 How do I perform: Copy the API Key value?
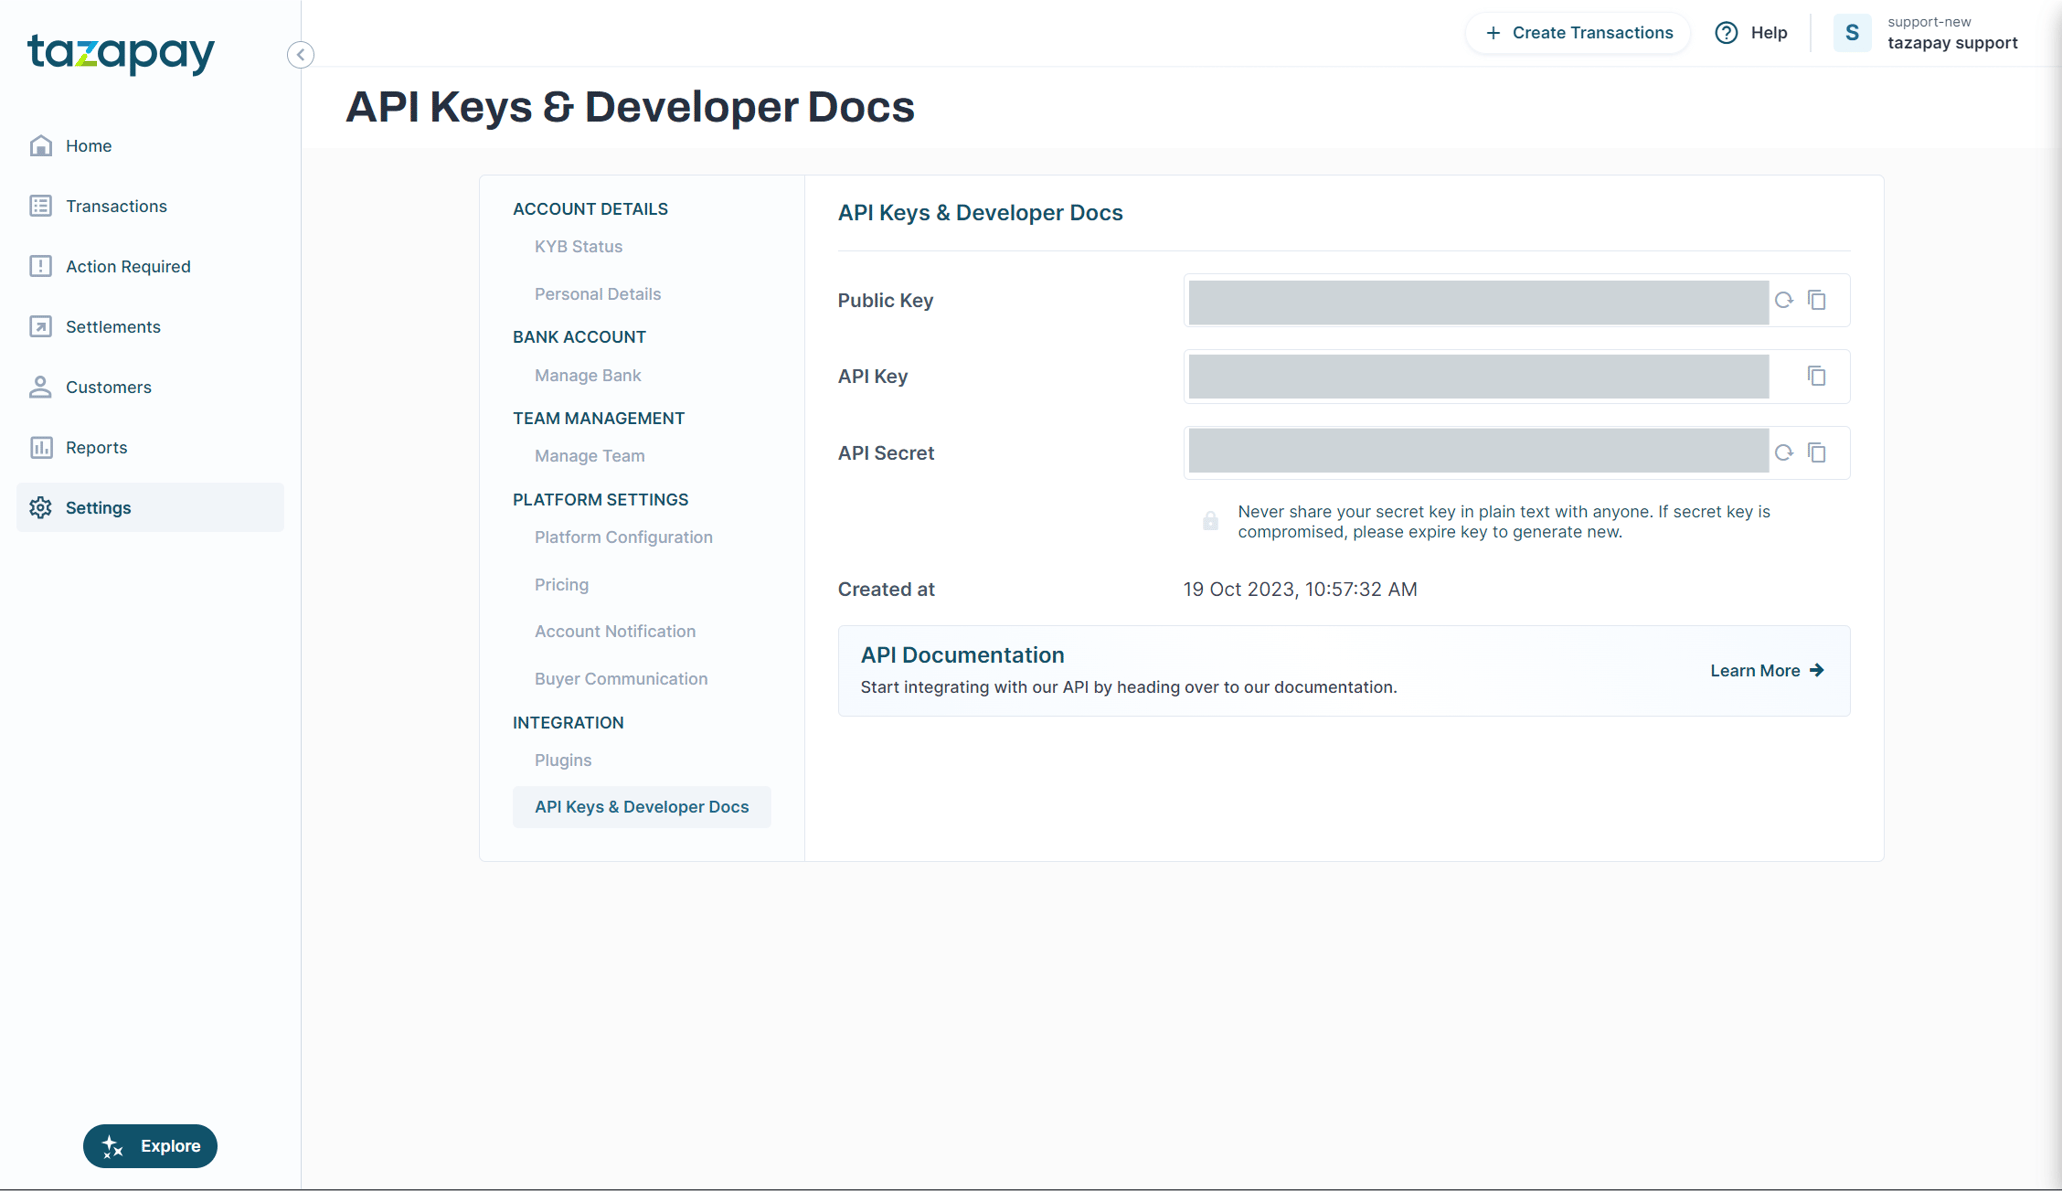click(1817, 376)
